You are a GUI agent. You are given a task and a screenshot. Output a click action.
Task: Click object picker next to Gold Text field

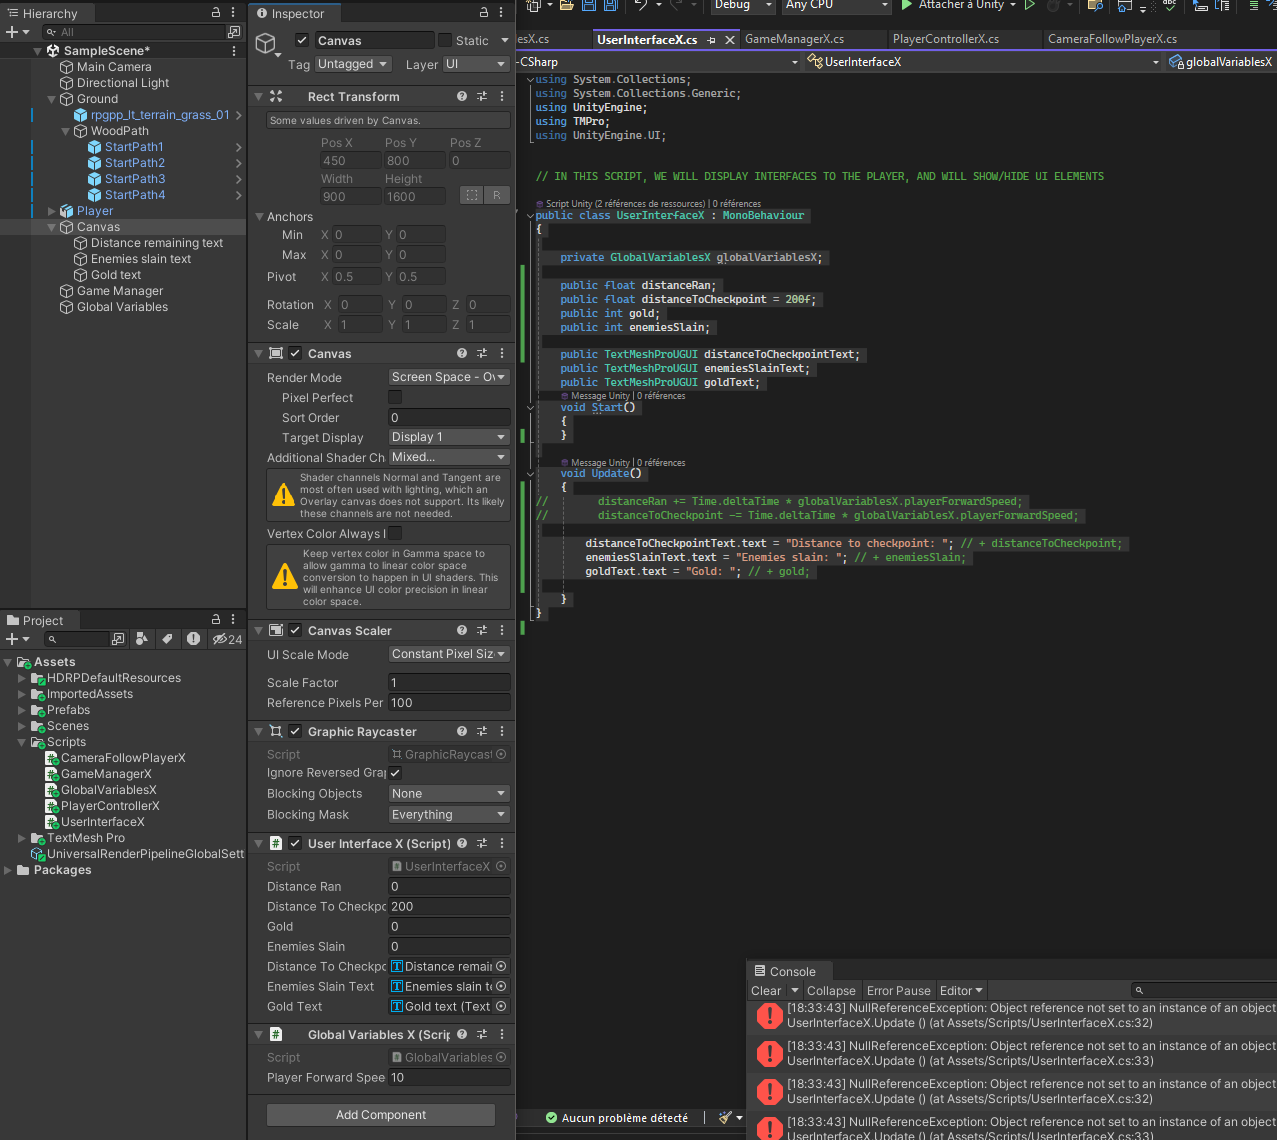pyautogui.click(x=501, y=1007)
